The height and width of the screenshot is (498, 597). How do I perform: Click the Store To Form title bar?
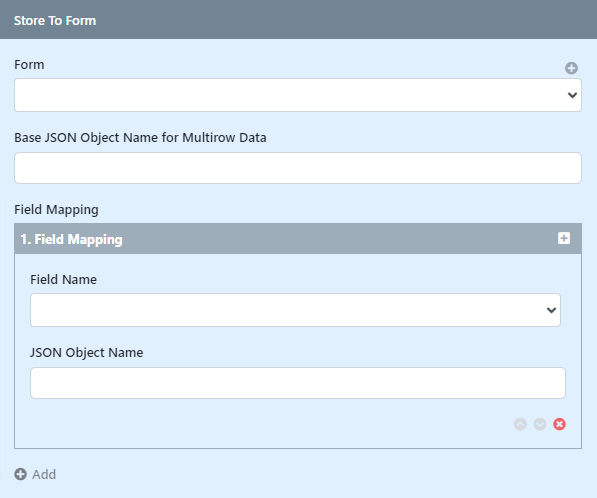pos(298,20)
